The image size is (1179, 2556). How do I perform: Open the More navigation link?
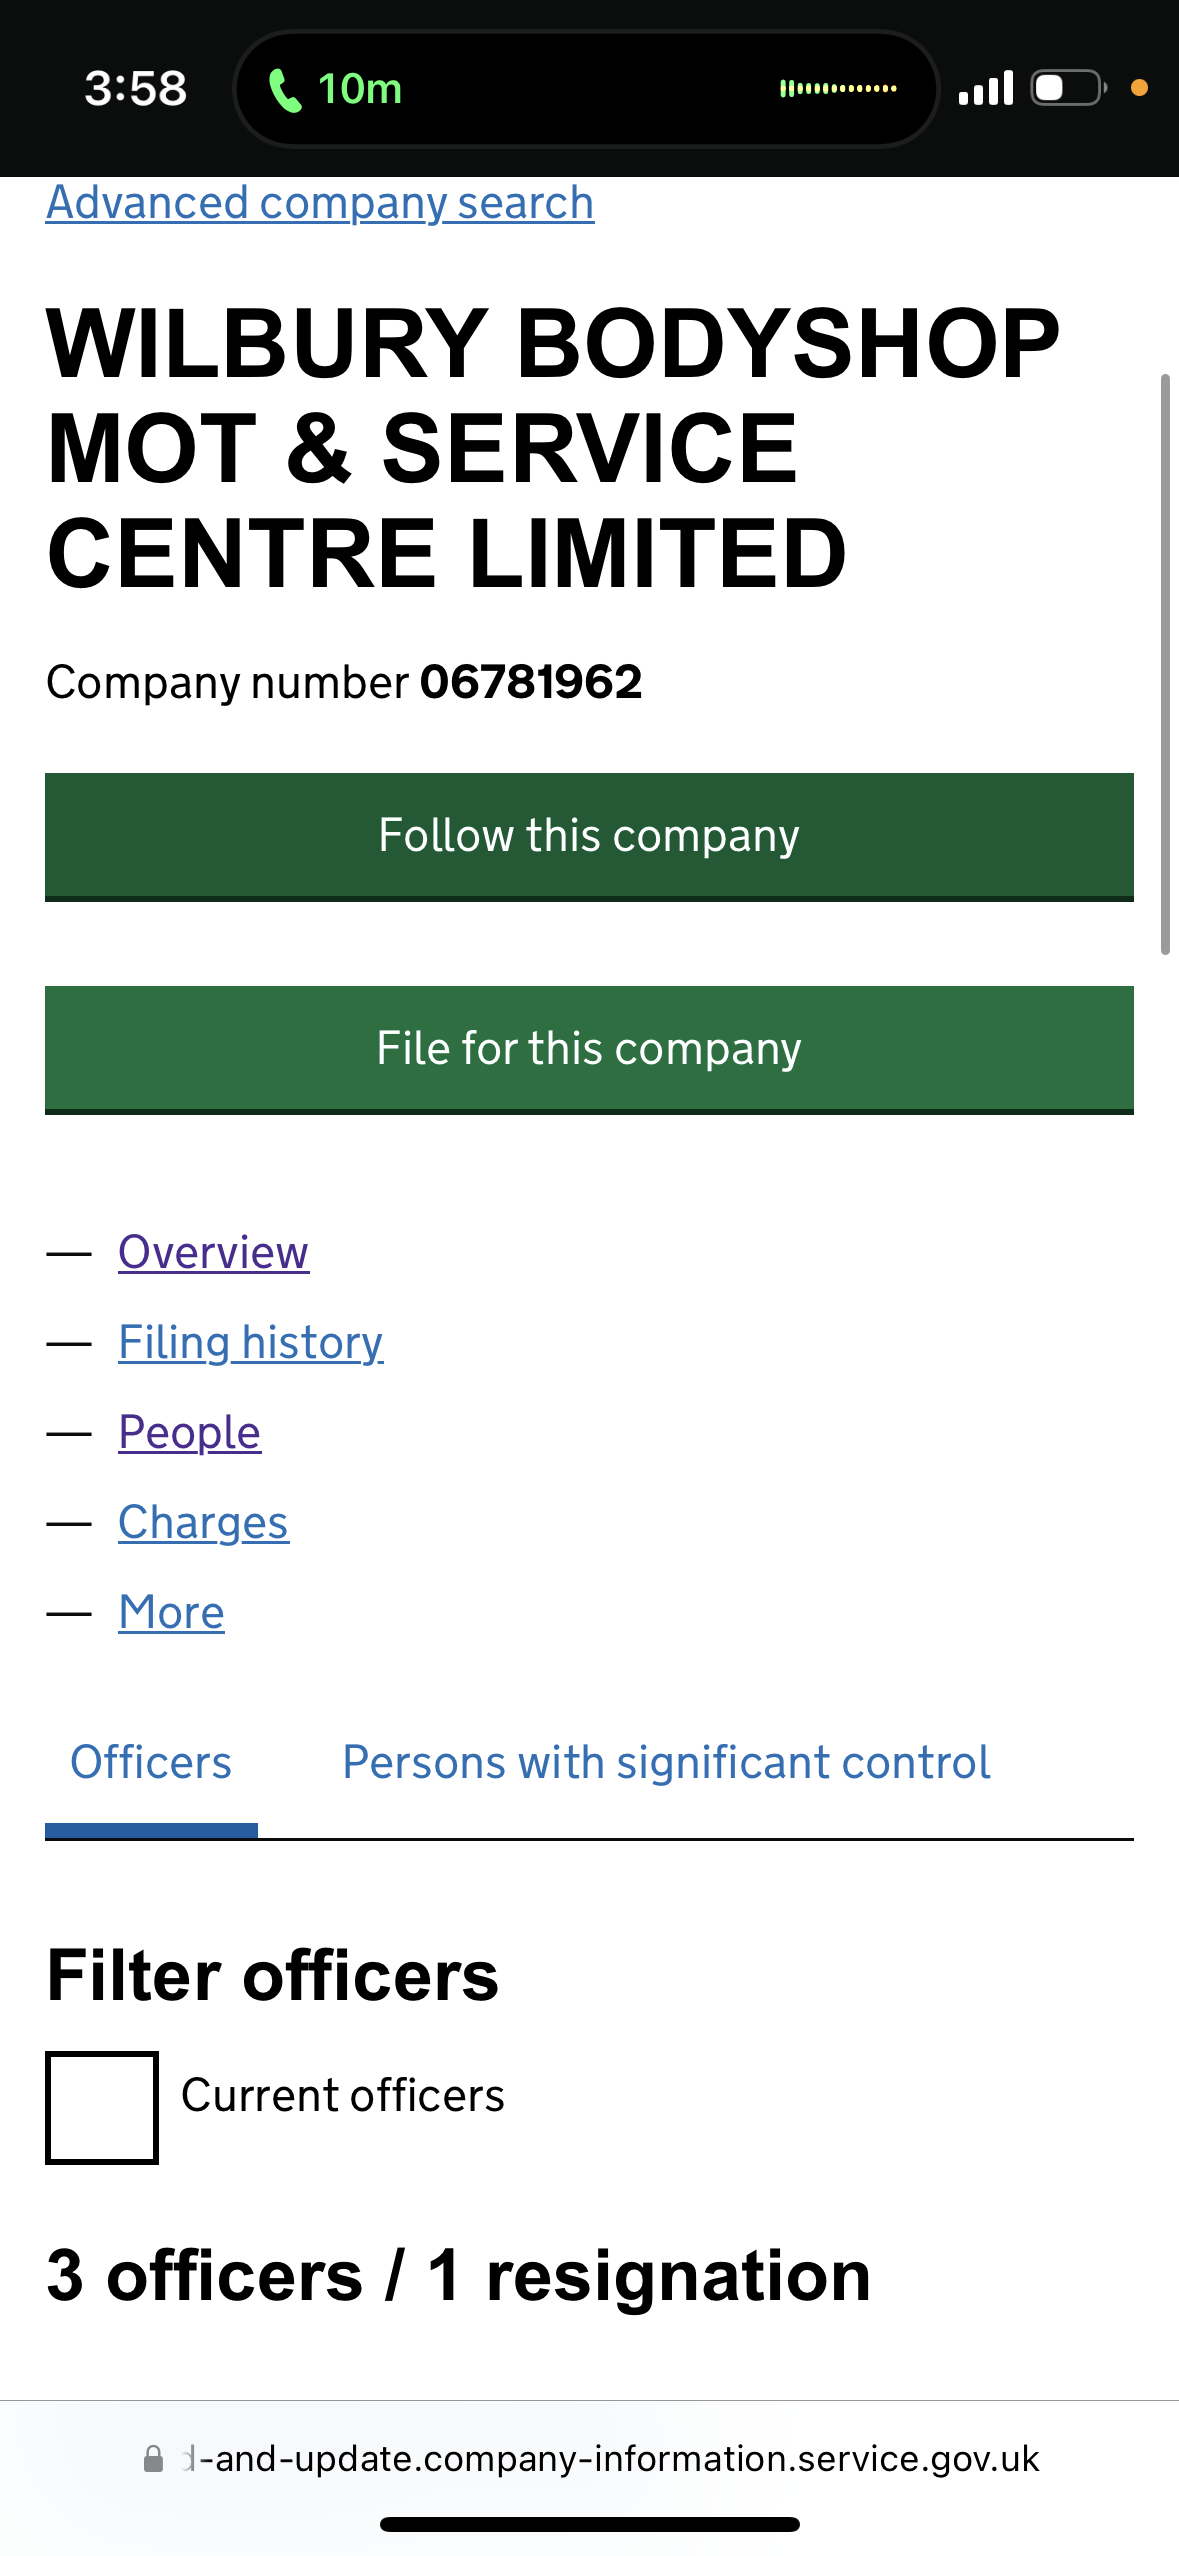tap(171, 1612)
